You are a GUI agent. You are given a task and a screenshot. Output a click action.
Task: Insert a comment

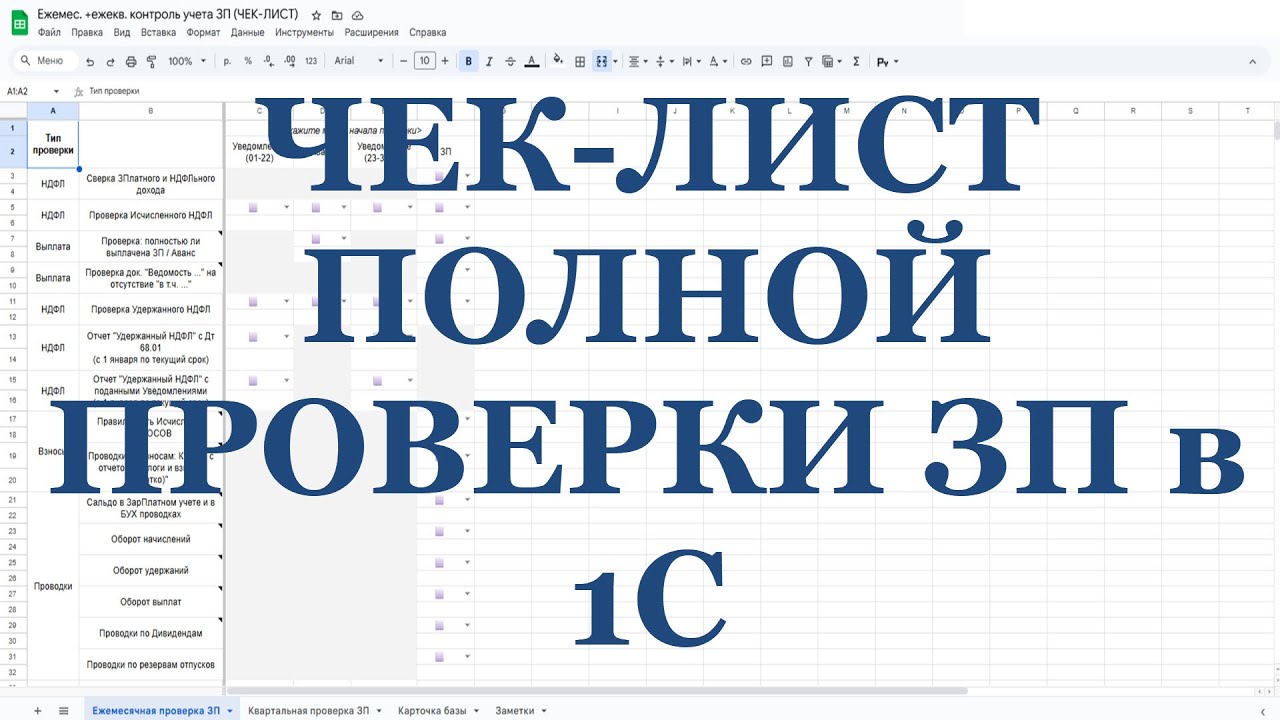[767, 61]
